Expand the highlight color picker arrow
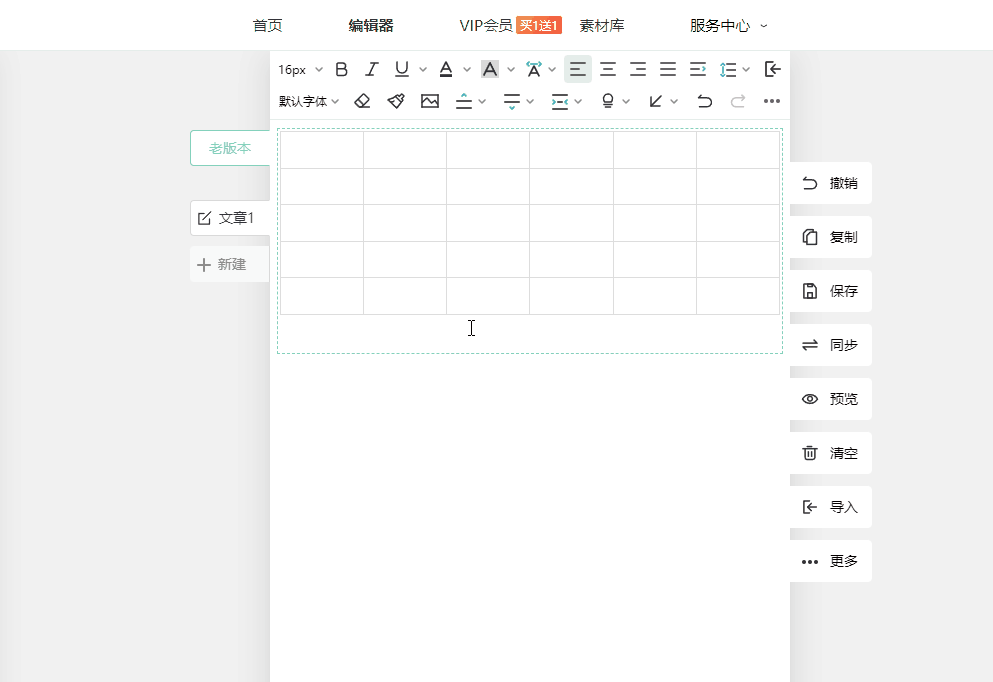 point(511,70)
